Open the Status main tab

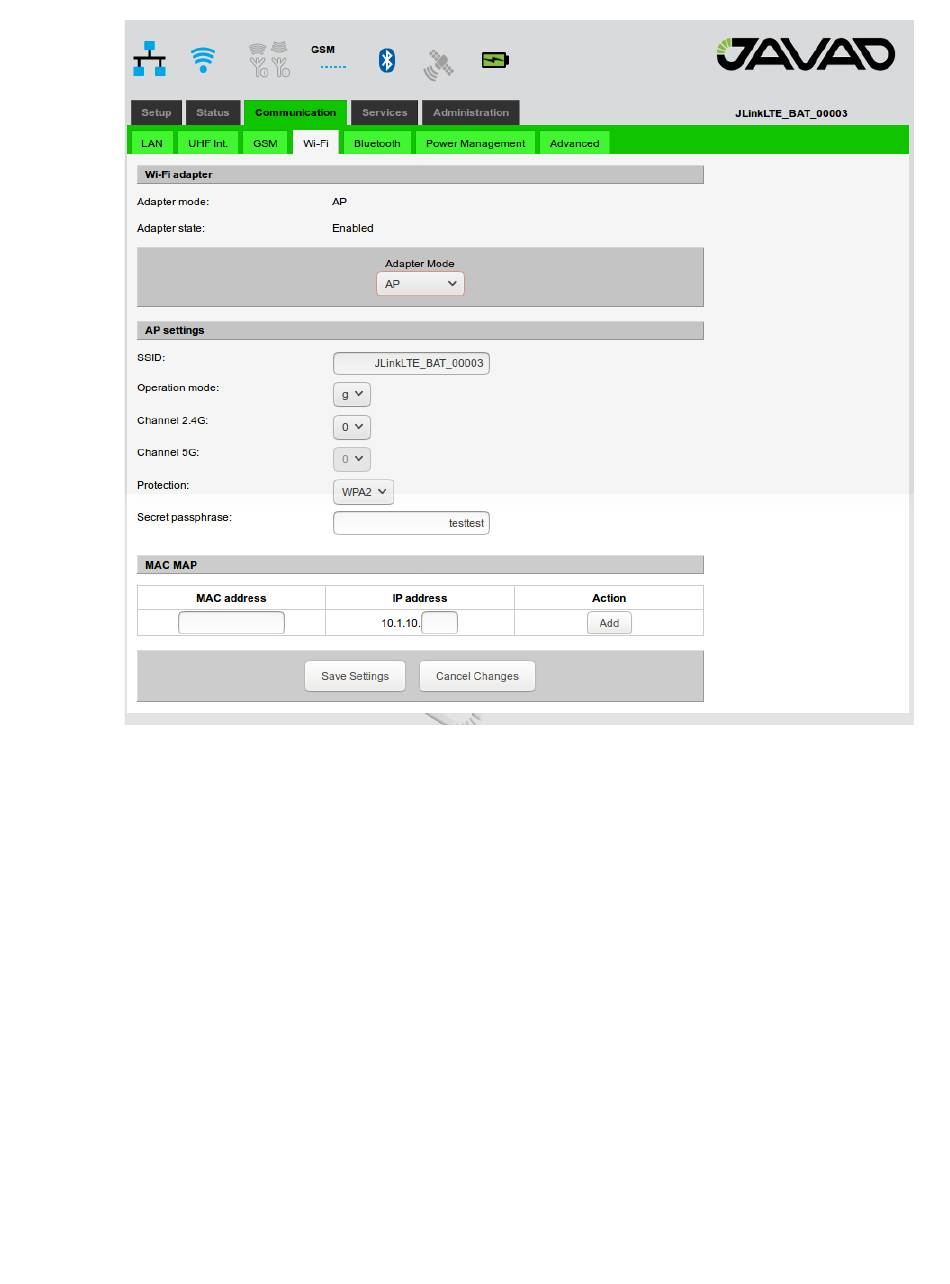click(213, 113)
